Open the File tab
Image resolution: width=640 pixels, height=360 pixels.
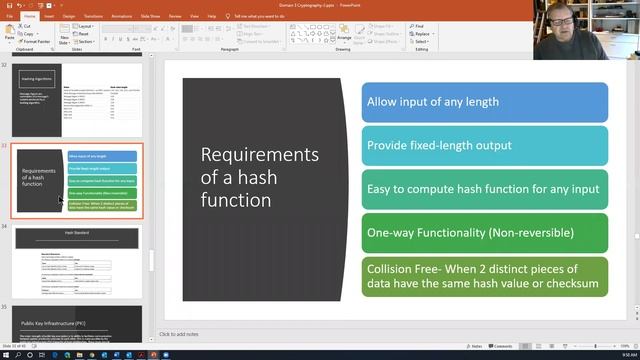9,16
